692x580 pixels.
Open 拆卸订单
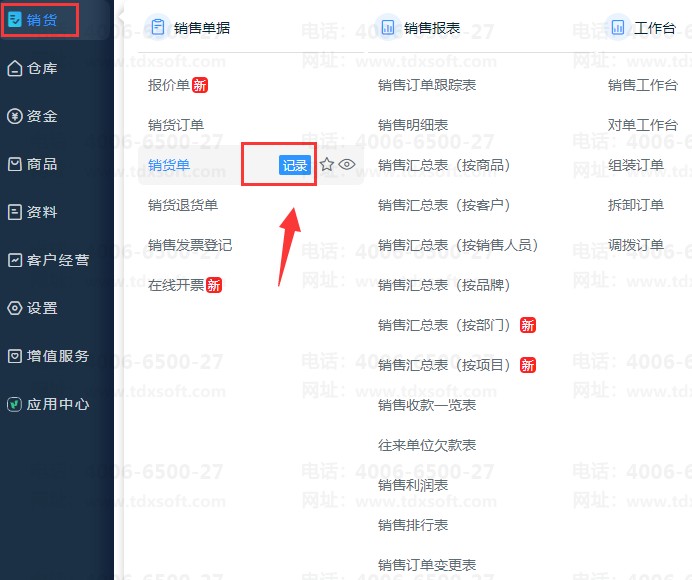[x=636, y=205]
